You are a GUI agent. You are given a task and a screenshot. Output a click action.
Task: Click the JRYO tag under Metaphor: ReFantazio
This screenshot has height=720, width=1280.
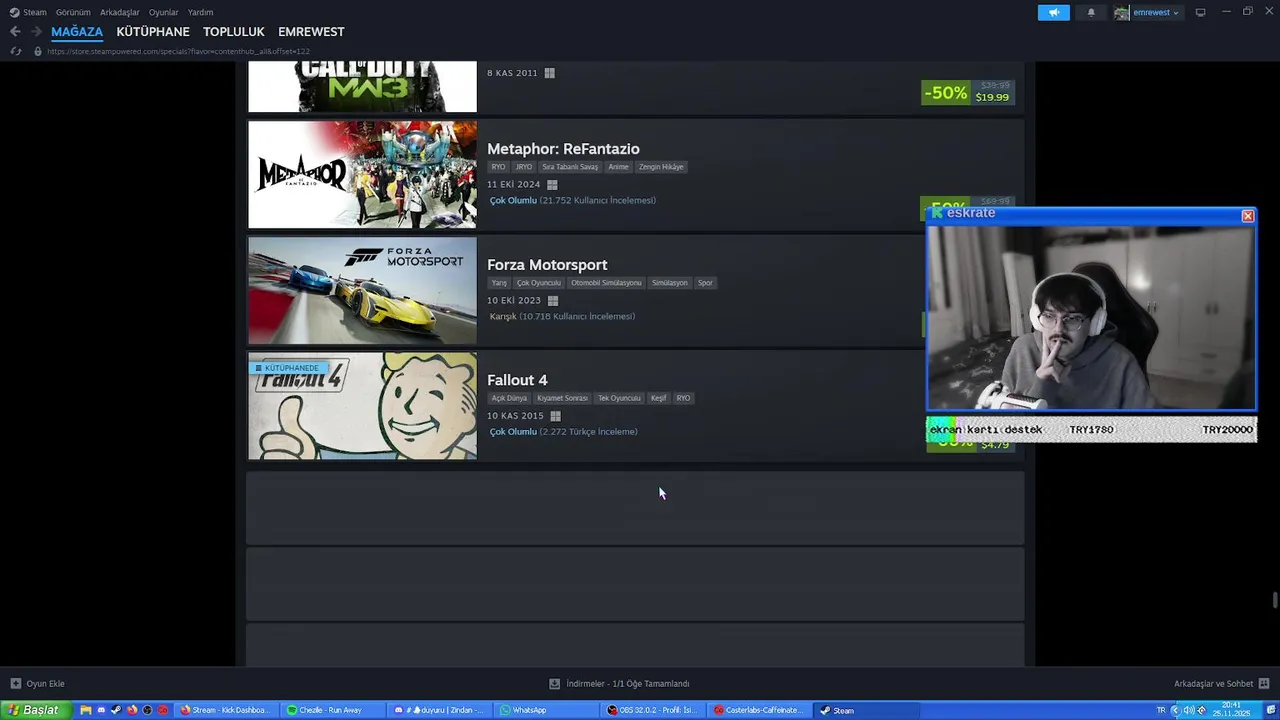click(x=524, y=167)
